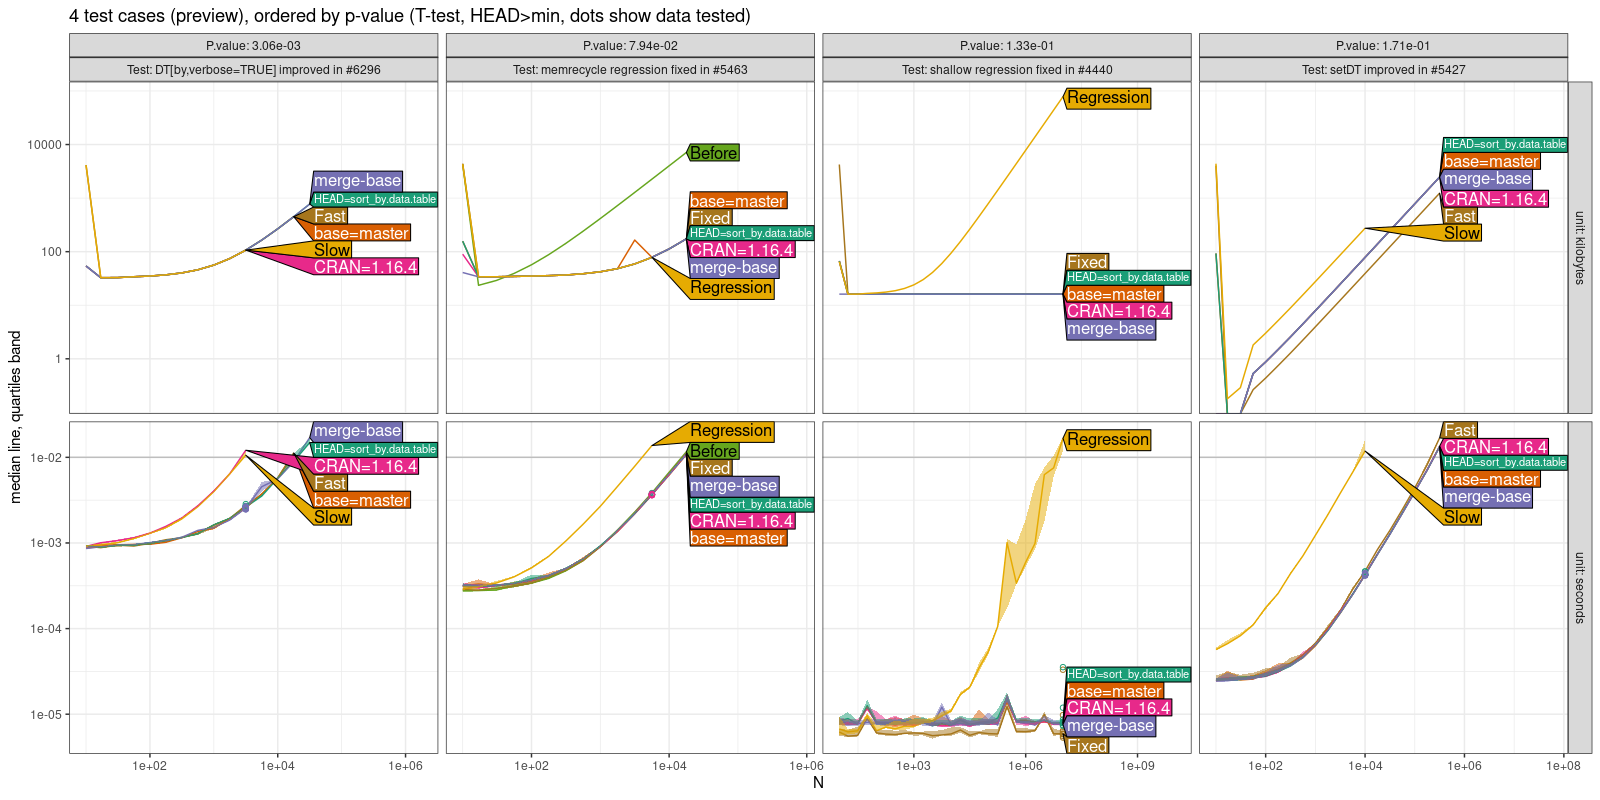Click the '1e-04' y-axis tick label
The width and height of the screenshot is (1600, 800).
pos(46,629)
